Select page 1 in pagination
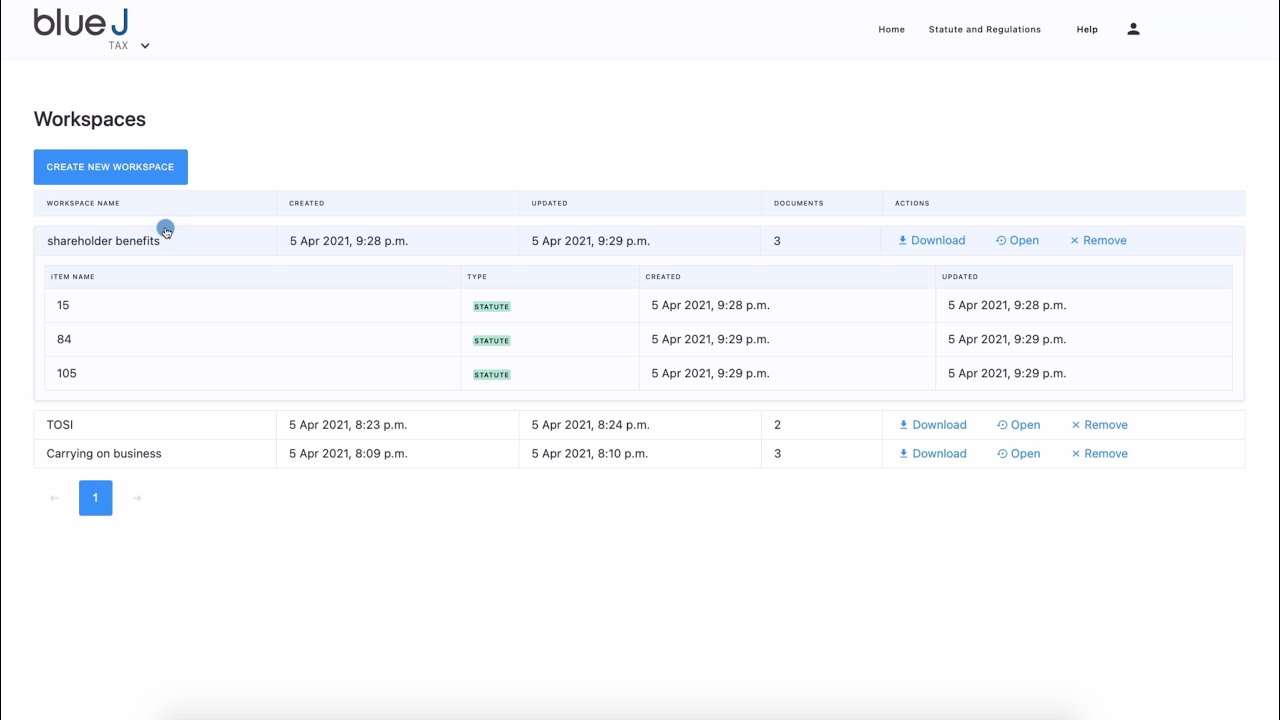1280x720 pixels. coord(96,498)
